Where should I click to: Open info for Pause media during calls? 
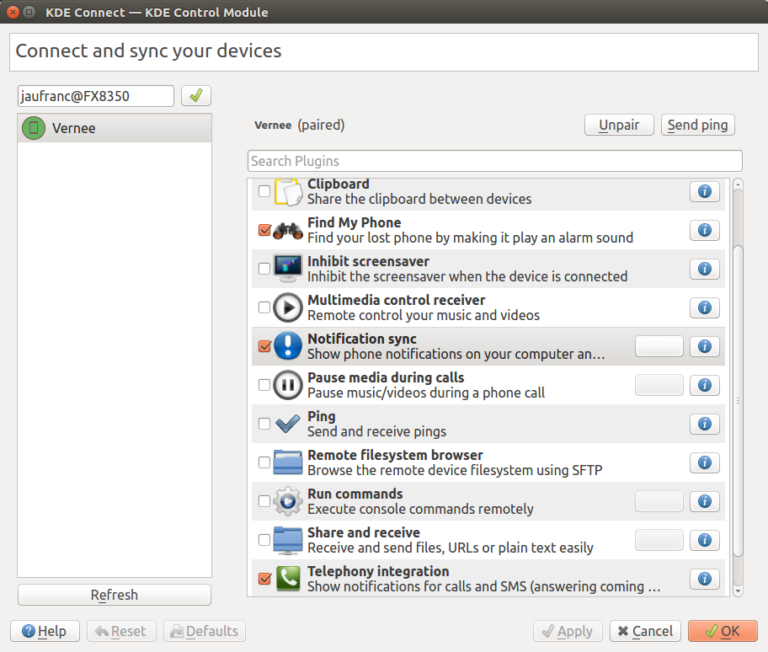tap(704, 385)
